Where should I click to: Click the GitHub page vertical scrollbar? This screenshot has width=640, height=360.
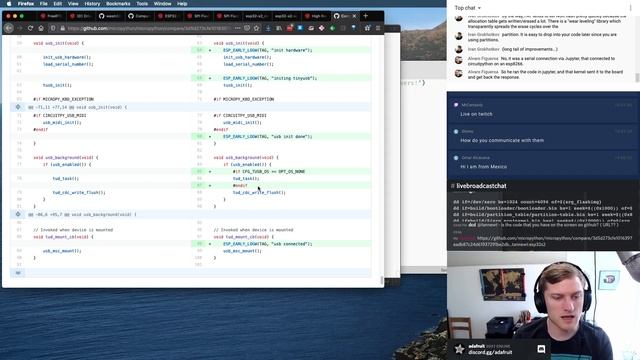point(382,280)
